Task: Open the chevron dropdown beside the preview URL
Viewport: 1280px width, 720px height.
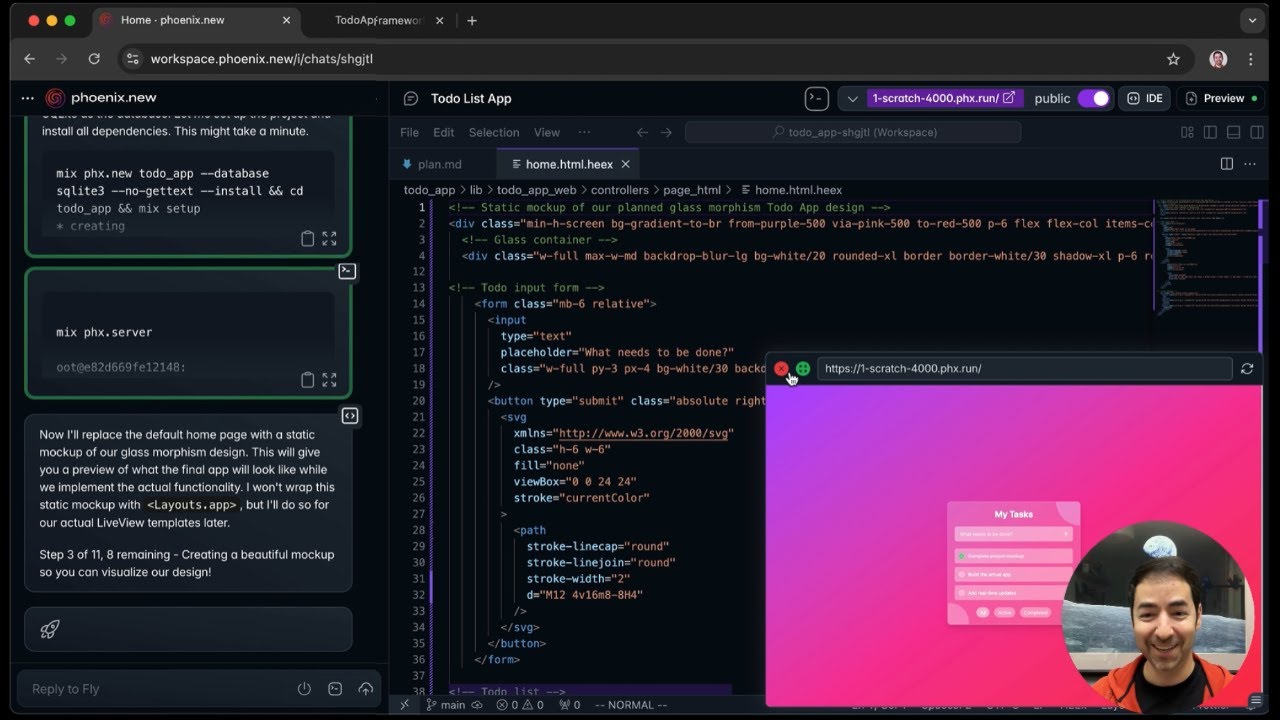Action: pyautogui.click(x=851, y=98)
